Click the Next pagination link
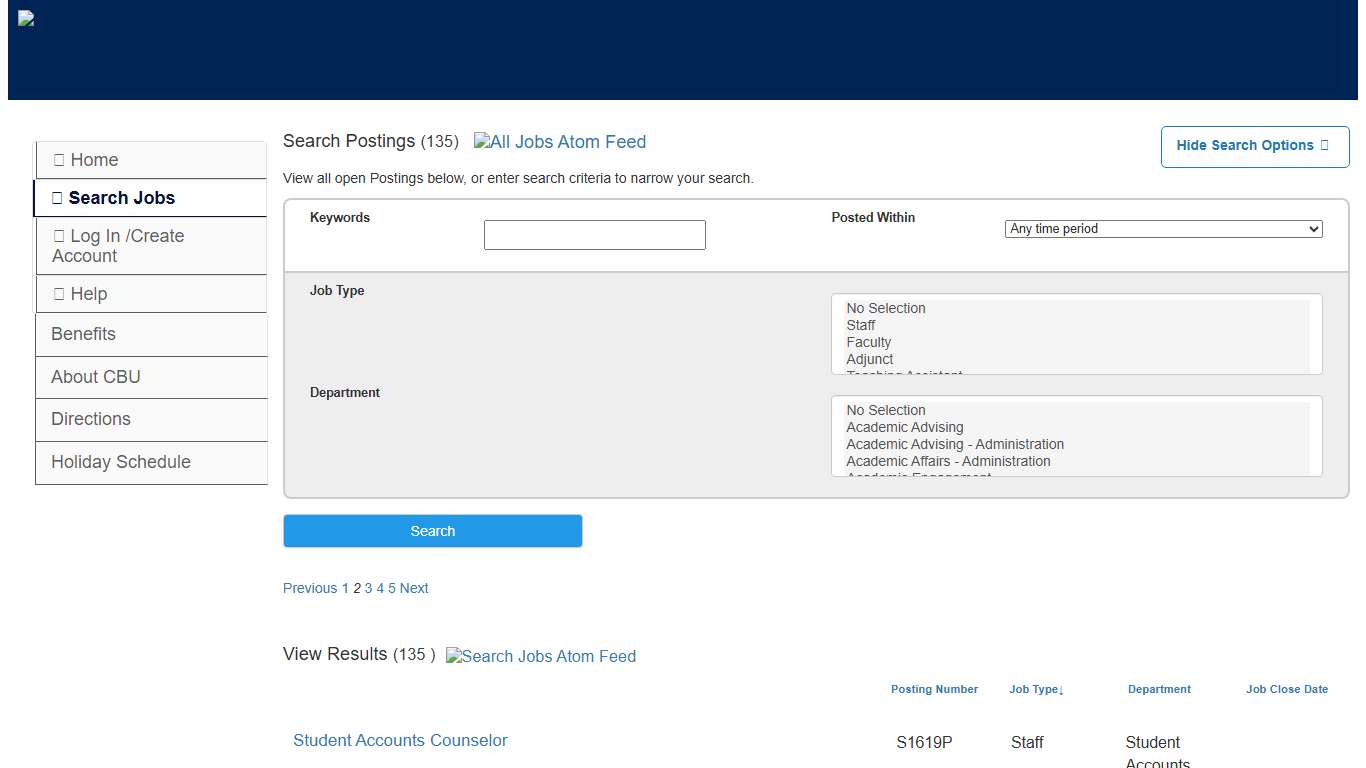The width and height of the screenshot is (1366, 768). [x=414, y=588]
